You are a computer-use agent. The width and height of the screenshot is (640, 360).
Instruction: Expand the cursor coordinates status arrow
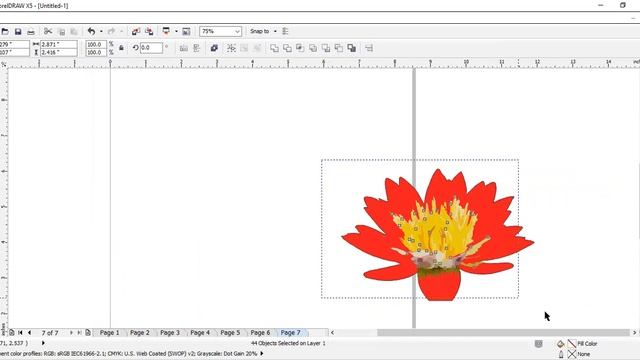43,343
